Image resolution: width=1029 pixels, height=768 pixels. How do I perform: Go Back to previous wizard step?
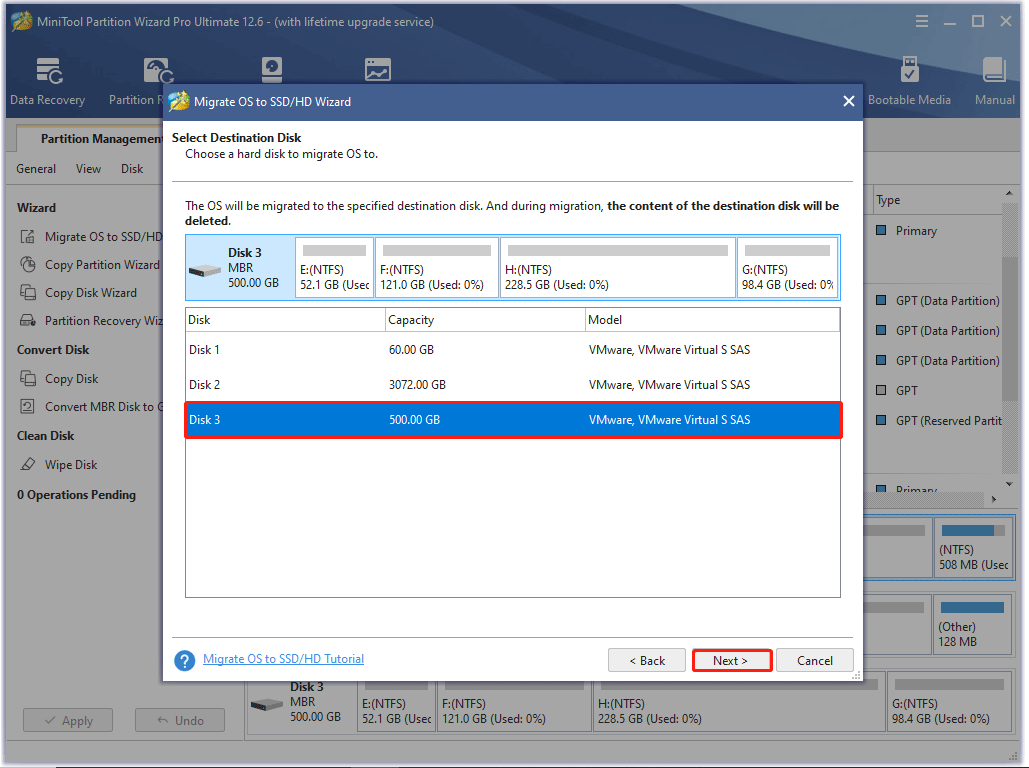(x=647, y=661)
